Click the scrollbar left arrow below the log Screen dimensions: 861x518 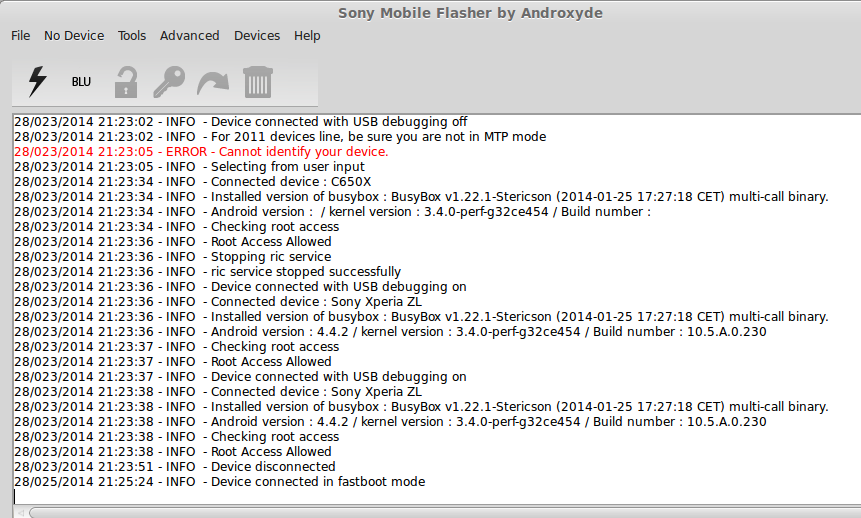point(21,513)
